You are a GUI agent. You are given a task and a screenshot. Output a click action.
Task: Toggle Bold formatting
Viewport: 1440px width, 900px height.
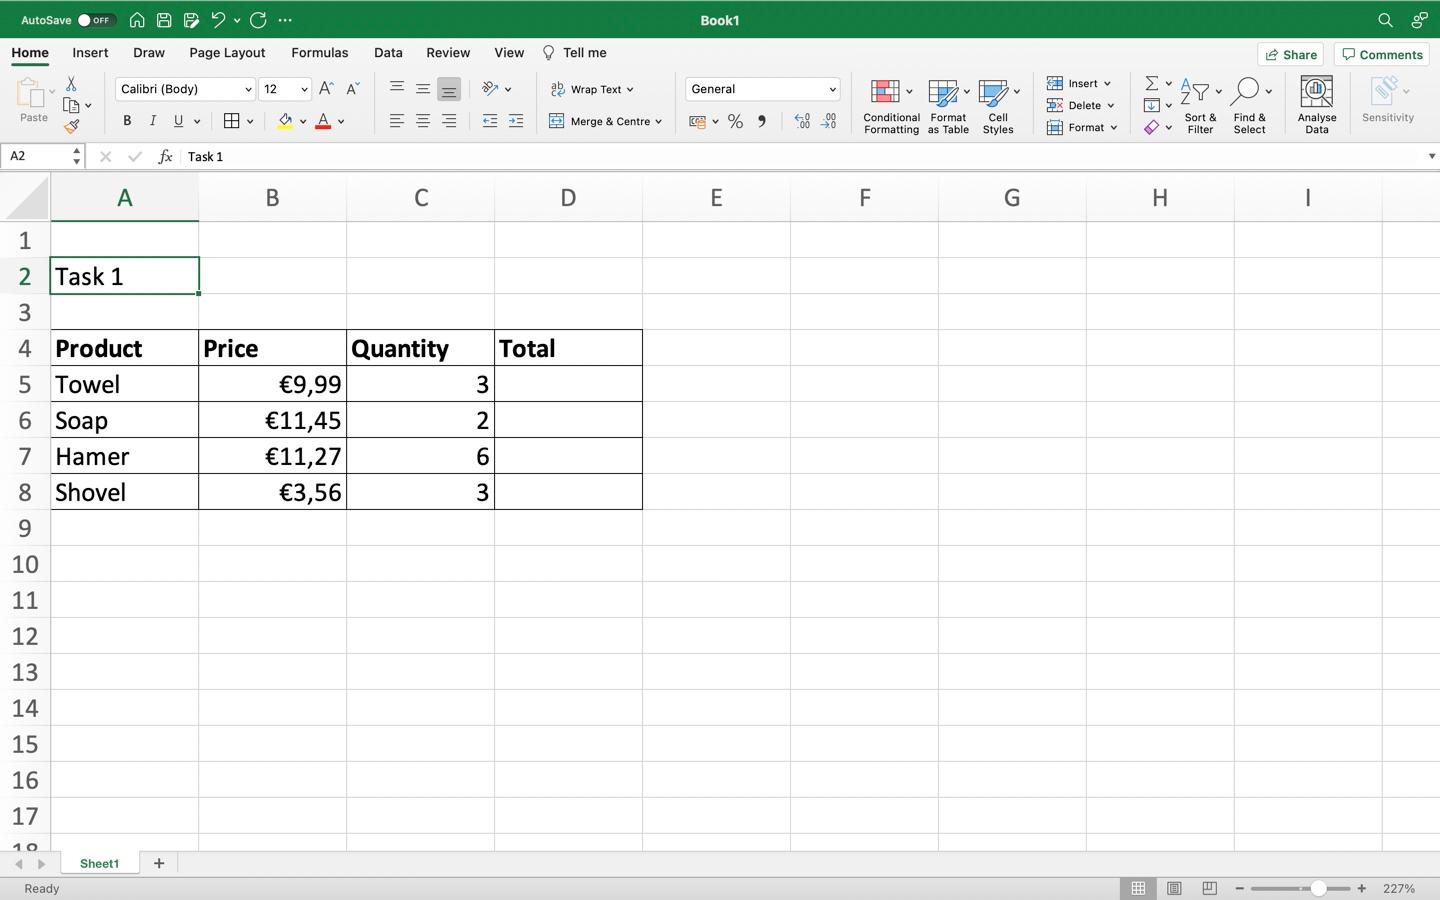click(x=127, y=121)
